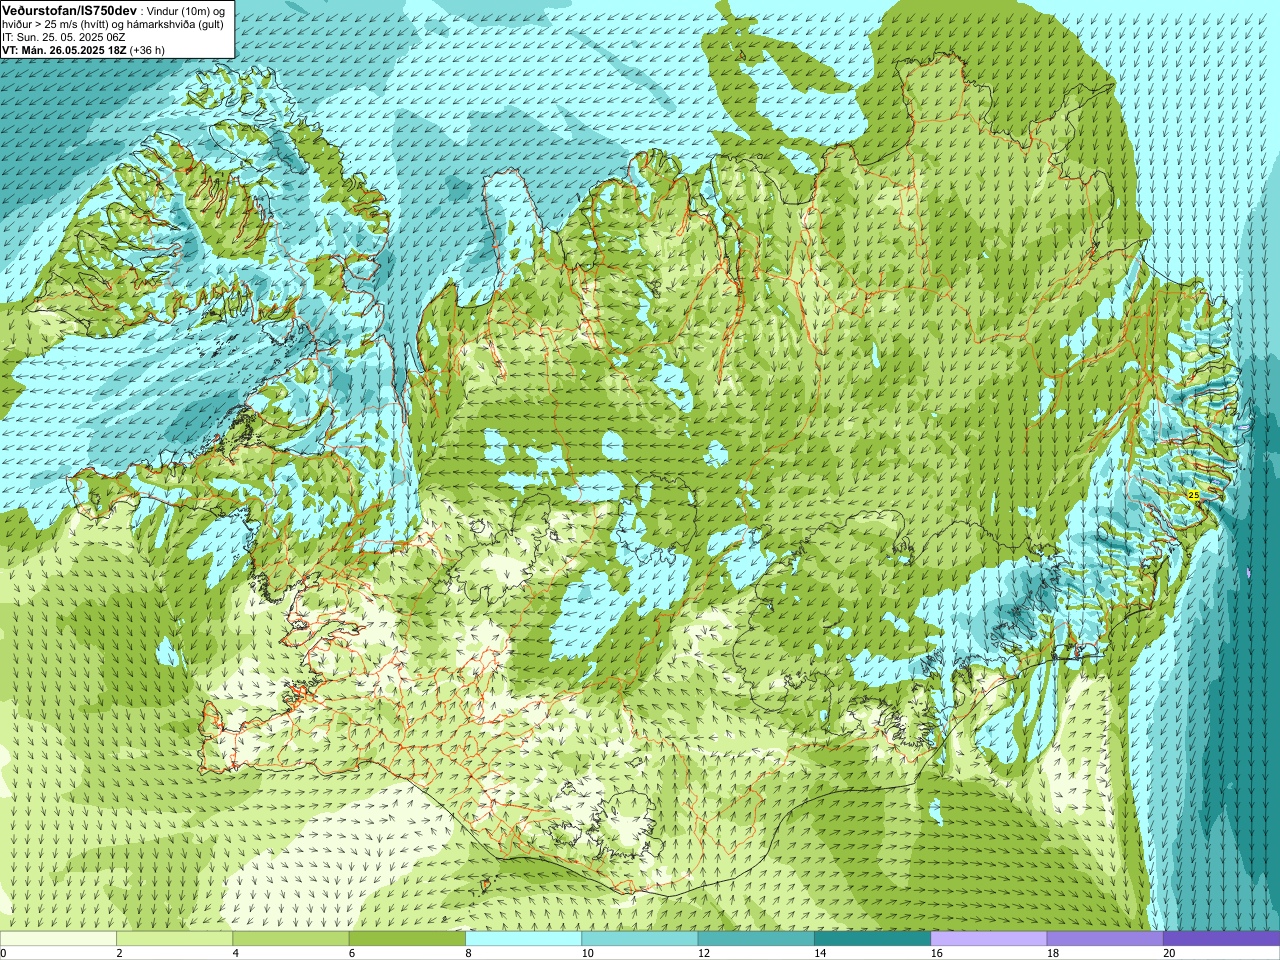The image size is (1280, 960).
Task: Select the 12–14 m/s teal legend color
Action: click(756, 939)
